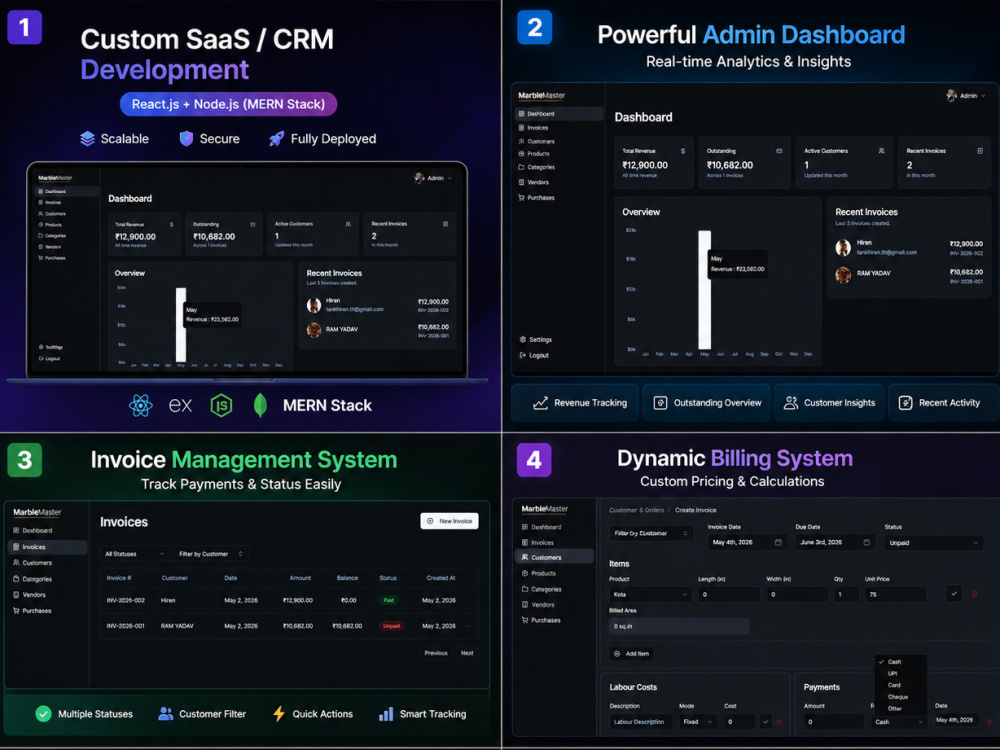
Task: Confirm the Labour Costs row with checkmark button
Action: pos(765,722)
